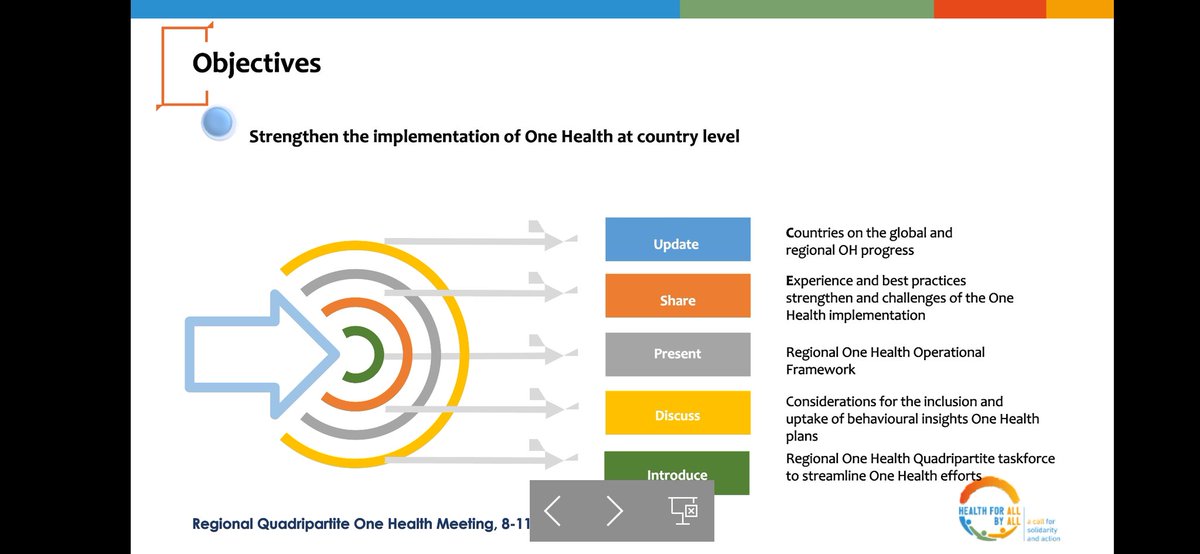1200x554 pixels.
Task: Select the blue Update box
Action: coord(677,240)
